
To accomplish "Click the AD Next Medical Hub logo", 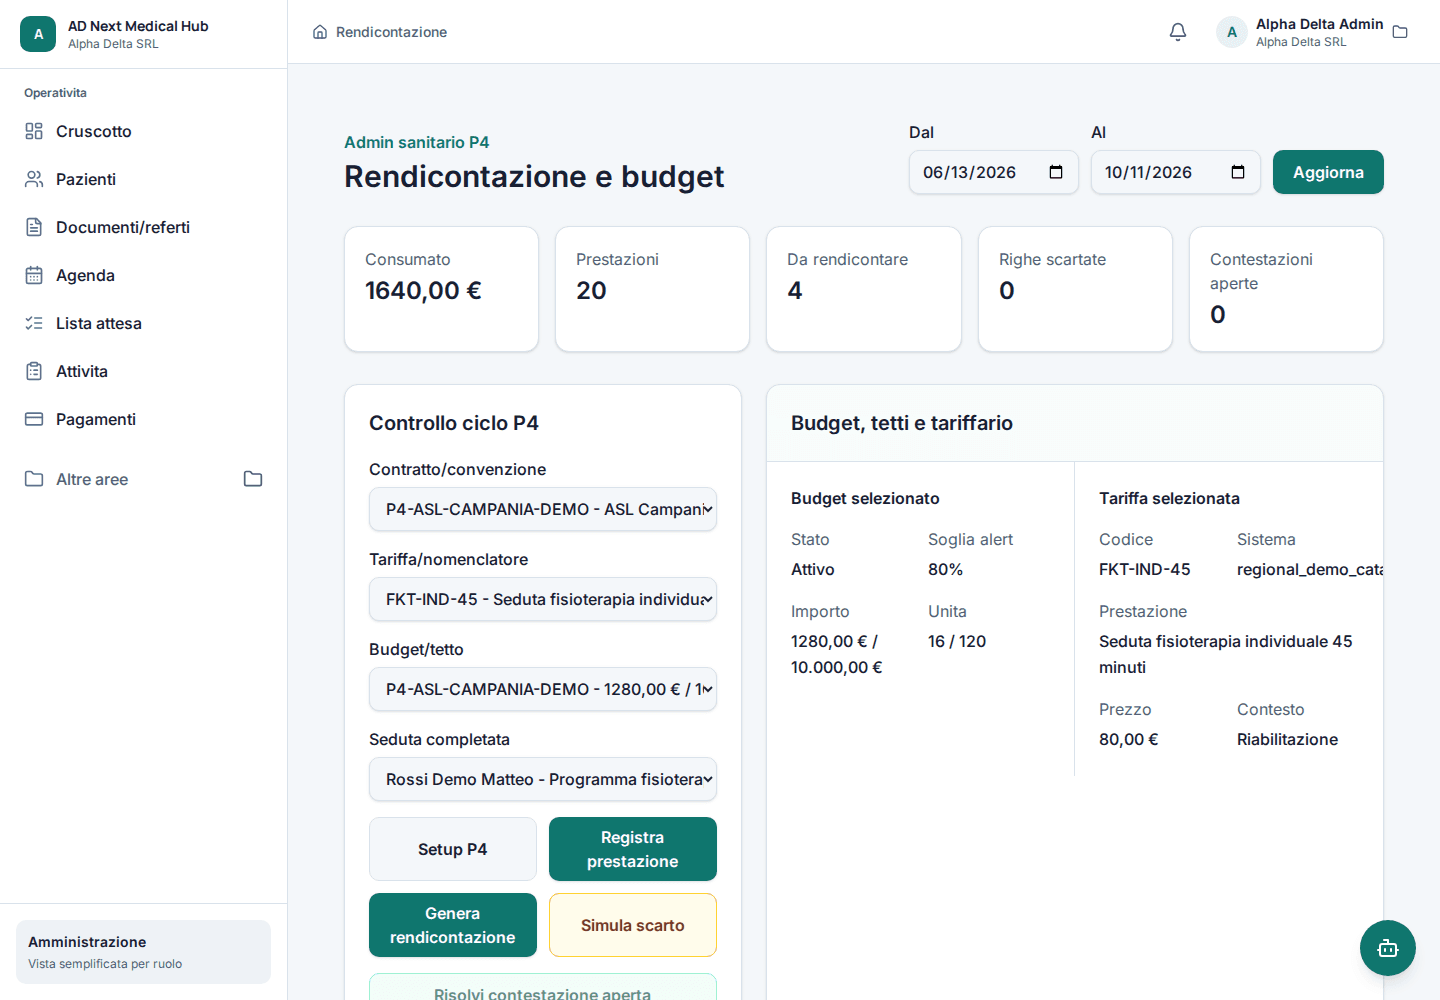I will [x=38, y=34].
